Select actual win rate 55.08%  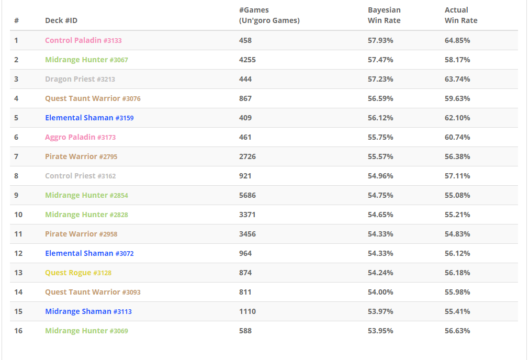(457, 195)
